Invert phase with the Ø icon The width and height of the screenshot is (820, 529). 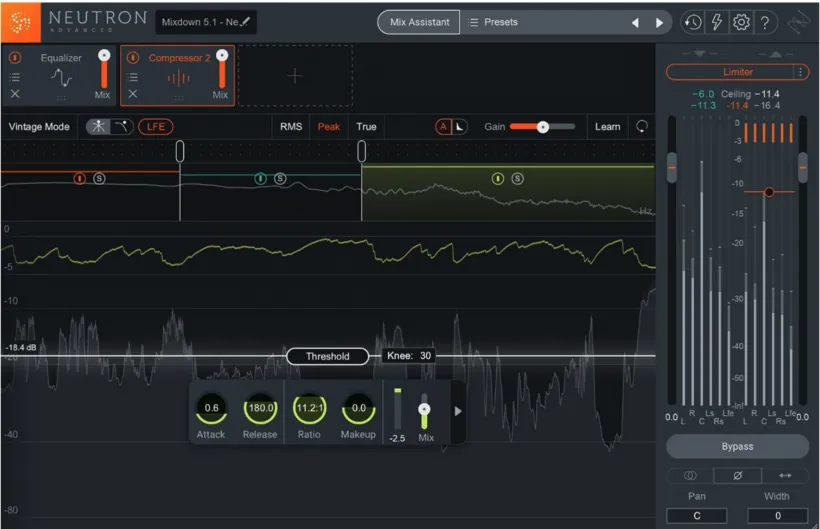737,475
